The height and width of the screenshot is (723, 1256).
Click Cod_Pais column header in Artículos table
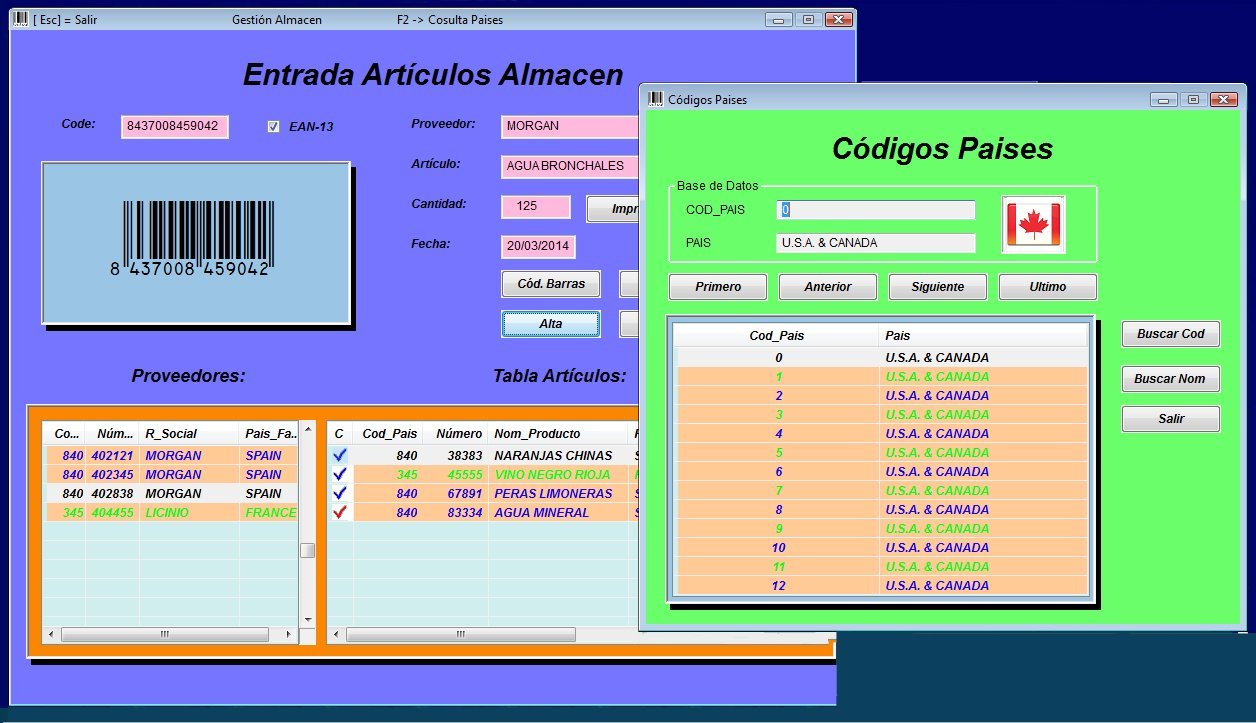pyautogui.click(x=389, y=434)
